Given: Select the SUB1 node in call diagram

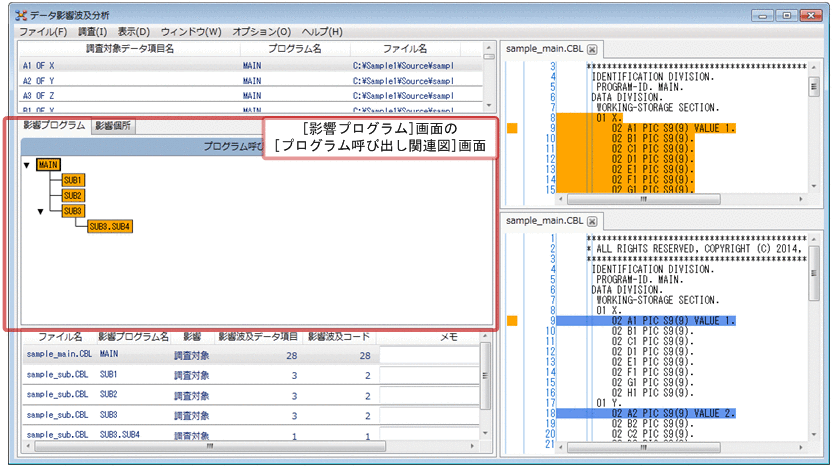Looking at the screenshot, I should (73, 180).
